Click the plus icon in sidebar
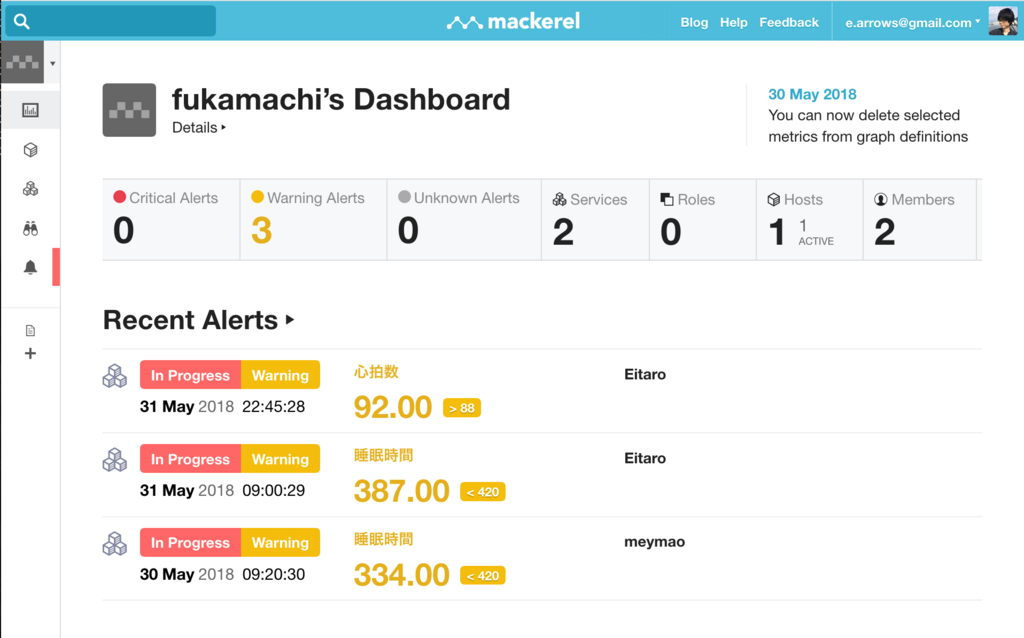Image resolution: width=1024 pixels, height=638 pixels. (30, 353)
